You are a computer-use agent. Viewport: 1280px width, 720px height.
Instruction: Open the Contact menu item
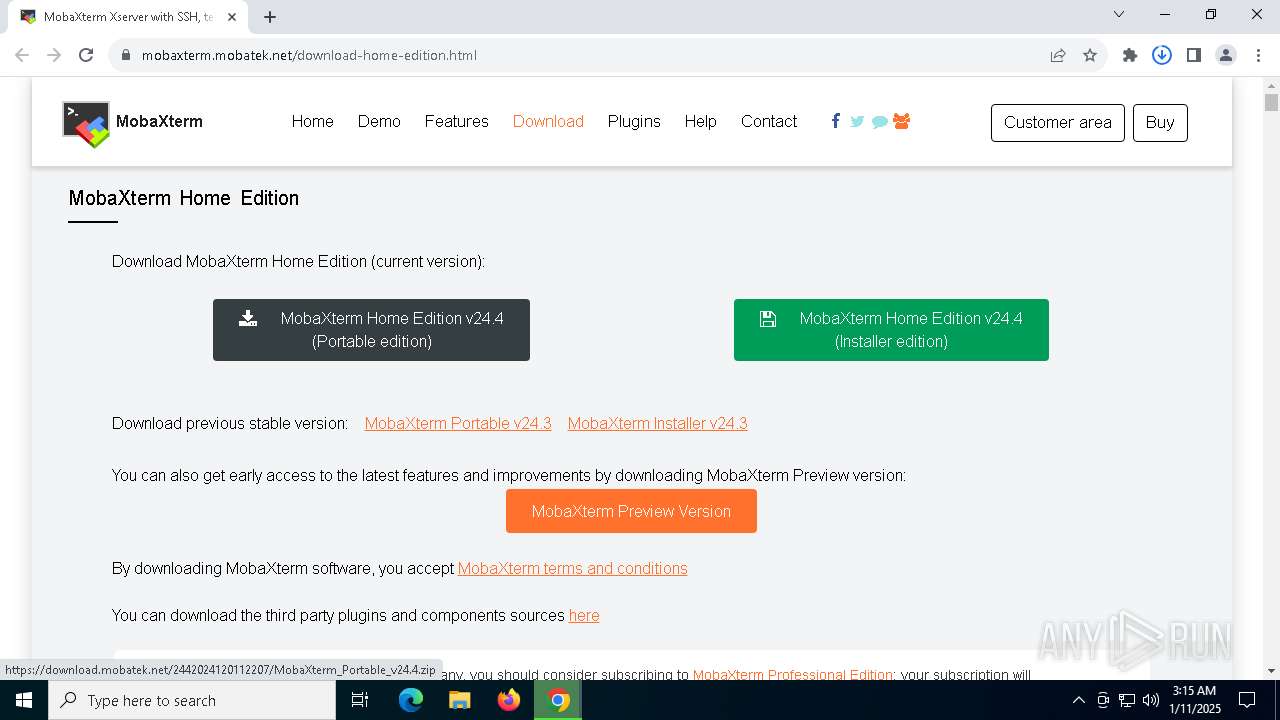point(769,121)
